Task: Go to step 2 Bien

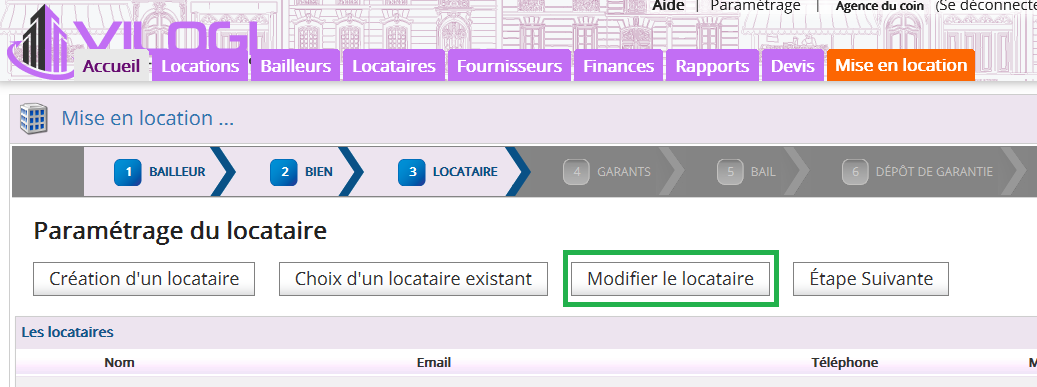Action: tap(301, 172)
